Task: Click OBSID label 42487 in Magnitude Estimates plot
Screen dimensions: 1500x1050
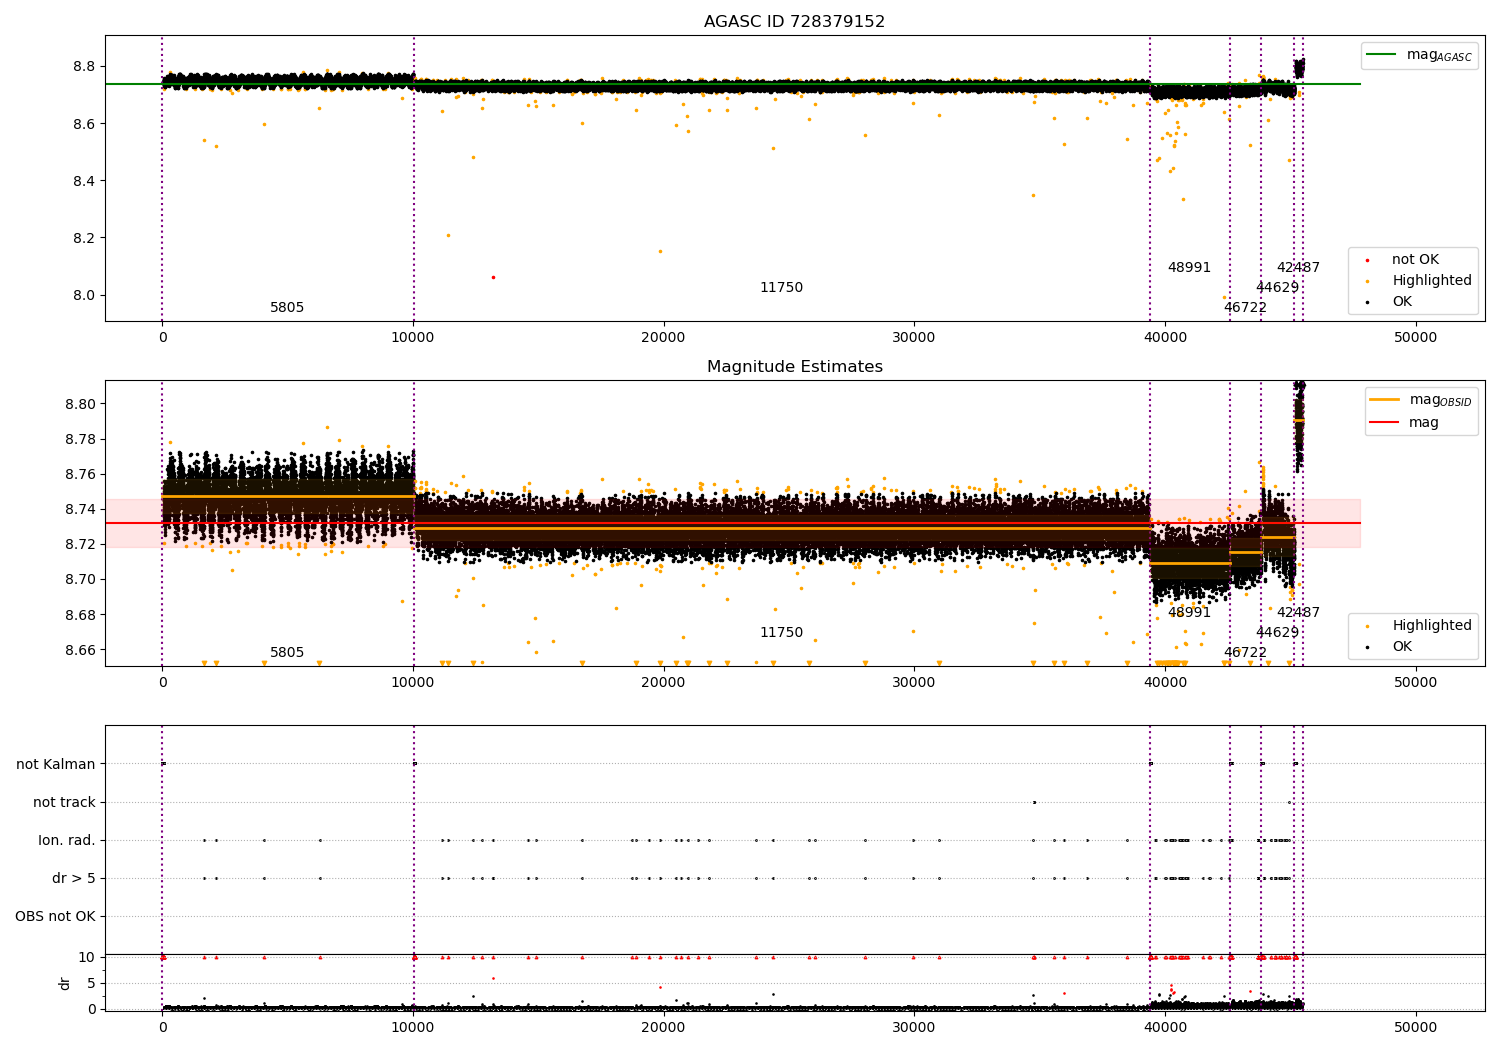Action: 1298,613
